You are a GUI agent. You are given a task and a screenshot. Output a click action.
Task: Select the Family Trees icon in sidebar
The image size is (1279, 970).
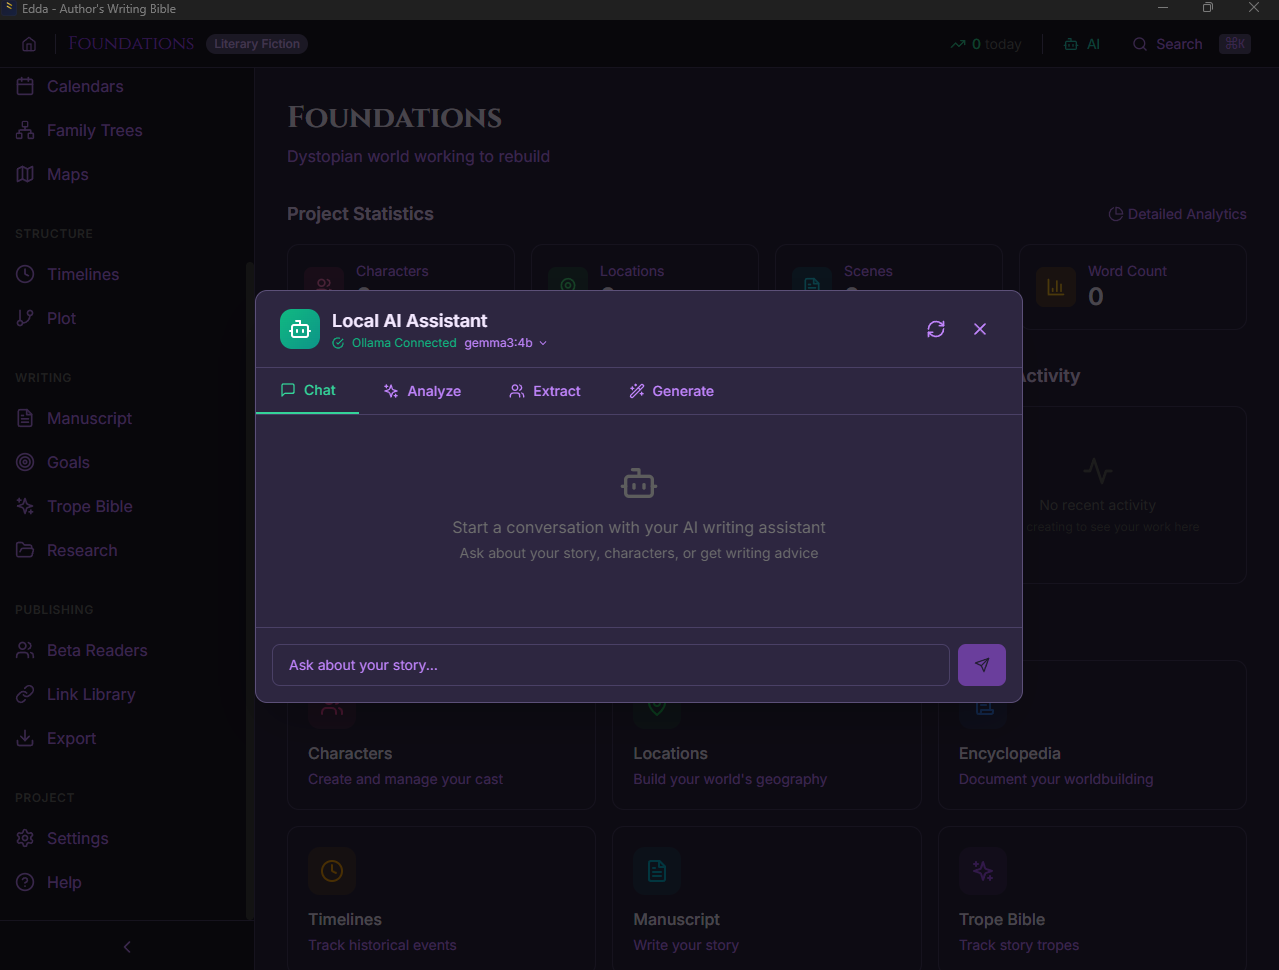(24, 130)
